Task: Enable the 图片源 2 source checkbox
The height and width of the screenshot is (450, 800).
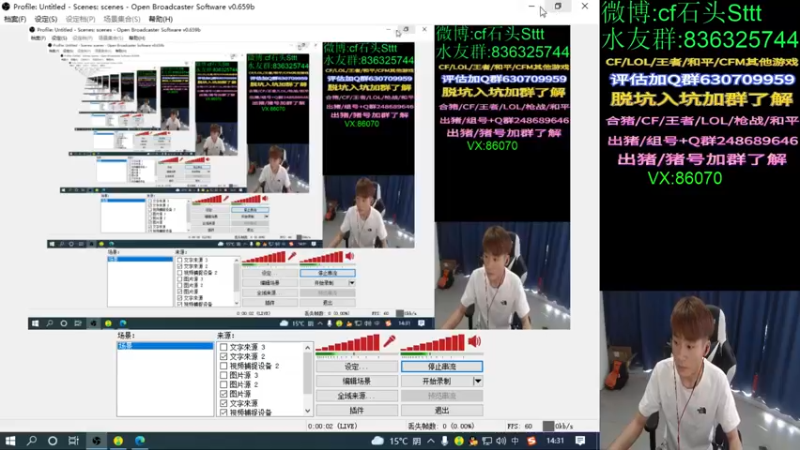Action: (223, 384)
